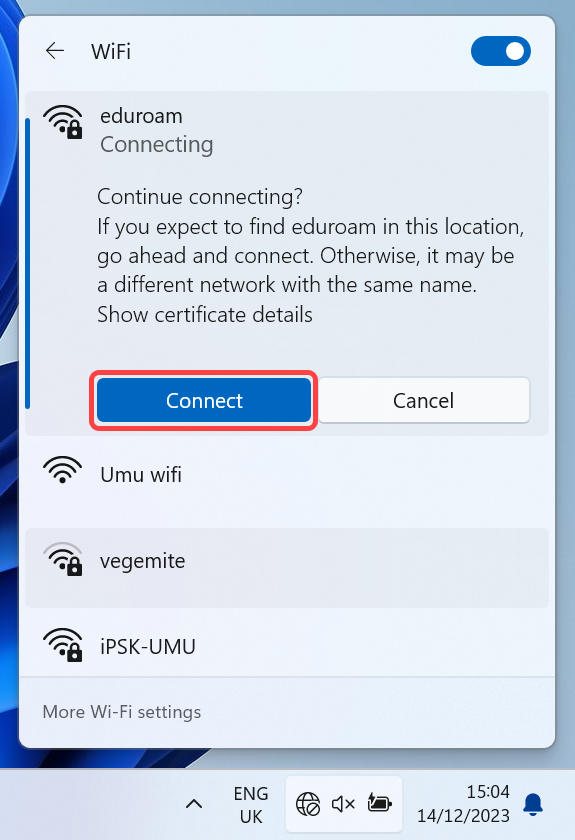Select the vegemite network entry
575x840 pixels.
287,567
